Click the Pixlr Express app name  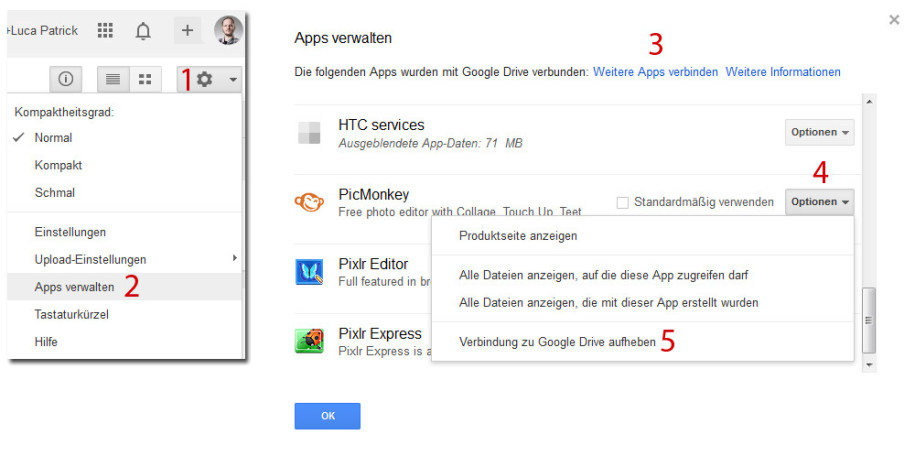[380, 334]
